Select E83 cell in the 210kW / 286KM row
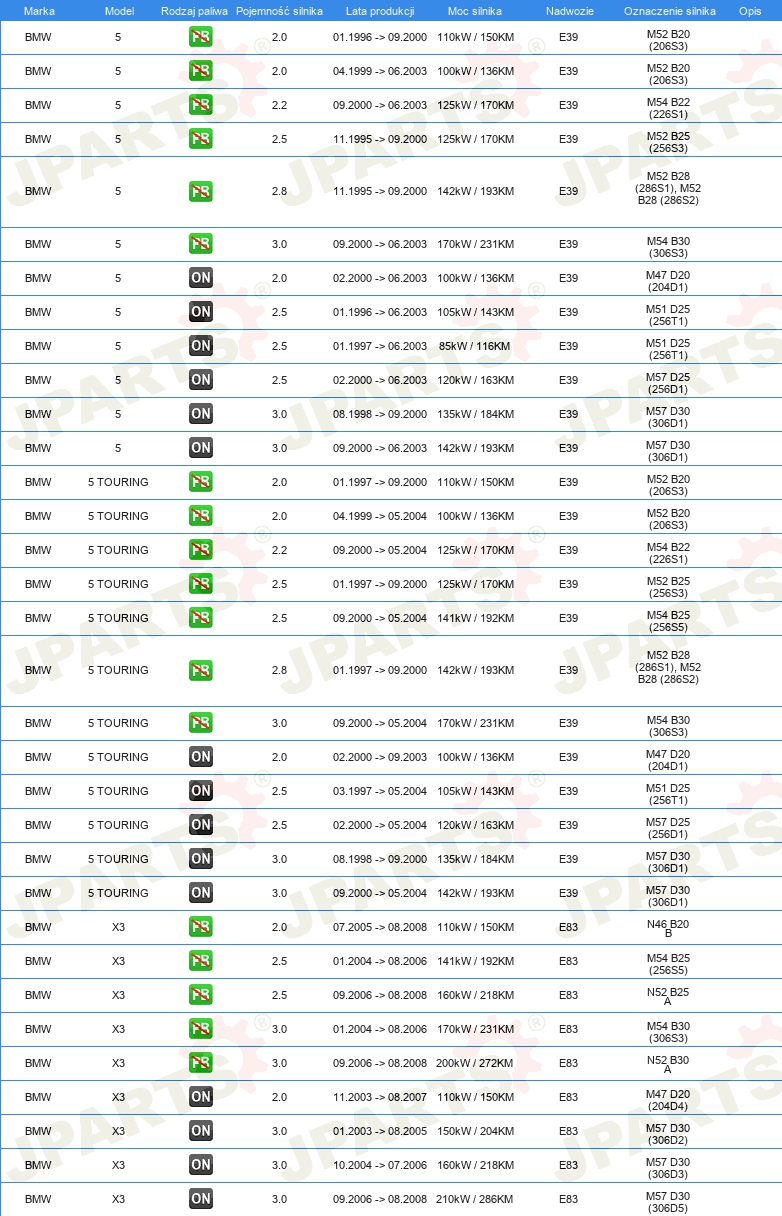Screen dimensions: 782x1216 (x=569, y=1199)
